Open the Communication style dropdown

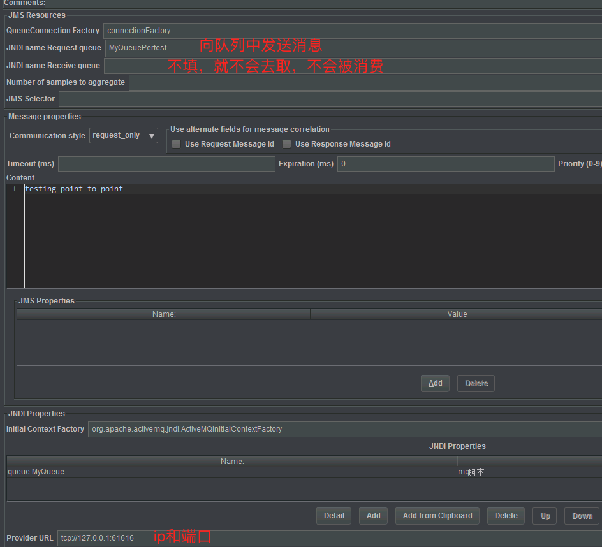[x=124, y=135]
